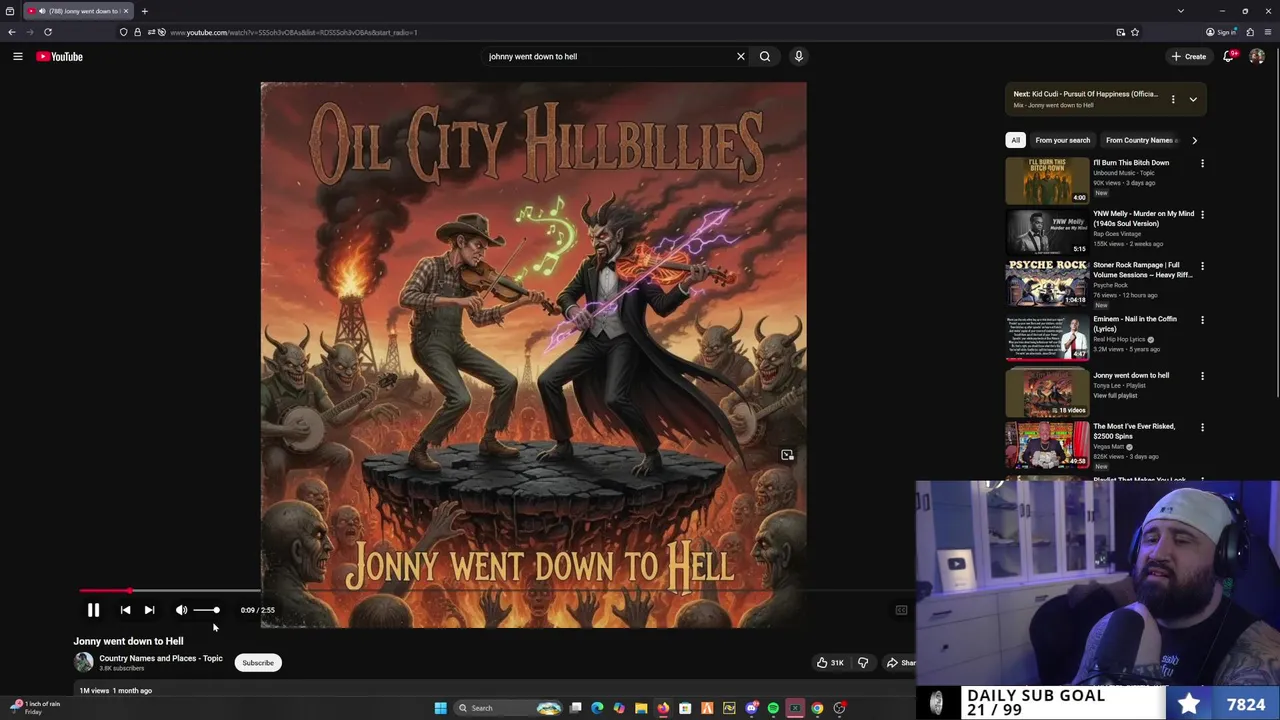The width and height of the screenshot is (1280, 720).
Task: Go to the previous video
Action: pyautogui.click(x=125, y=610)
